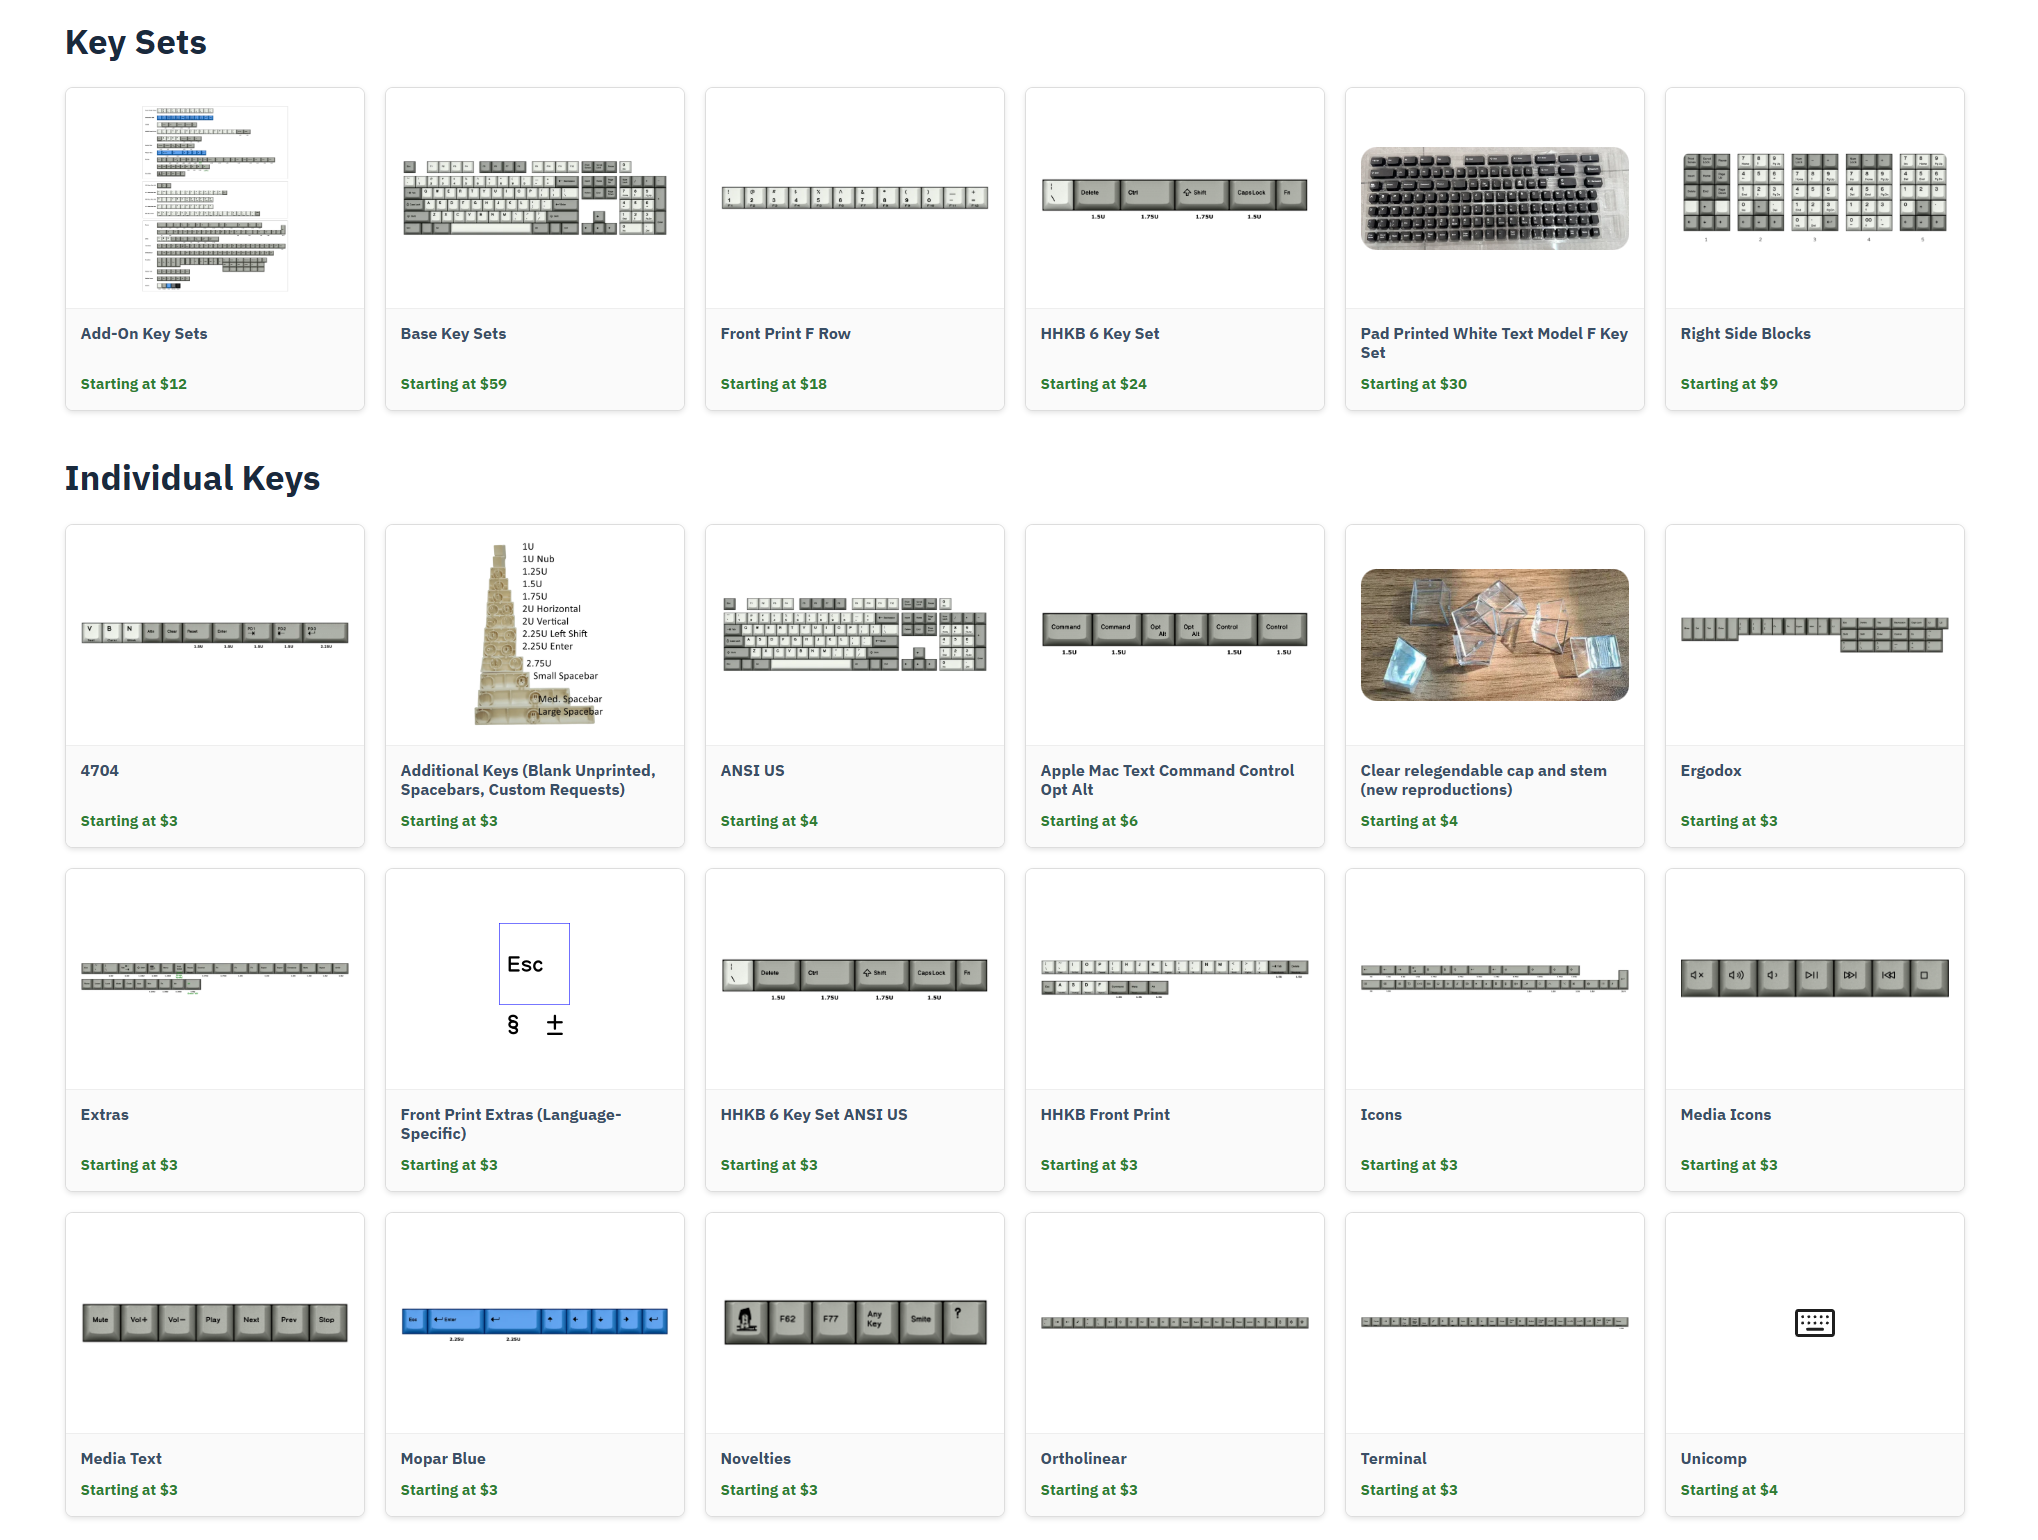View the Base Key Sets thumbnail
Viewport: 2038px width, 1540px height.
535,198
